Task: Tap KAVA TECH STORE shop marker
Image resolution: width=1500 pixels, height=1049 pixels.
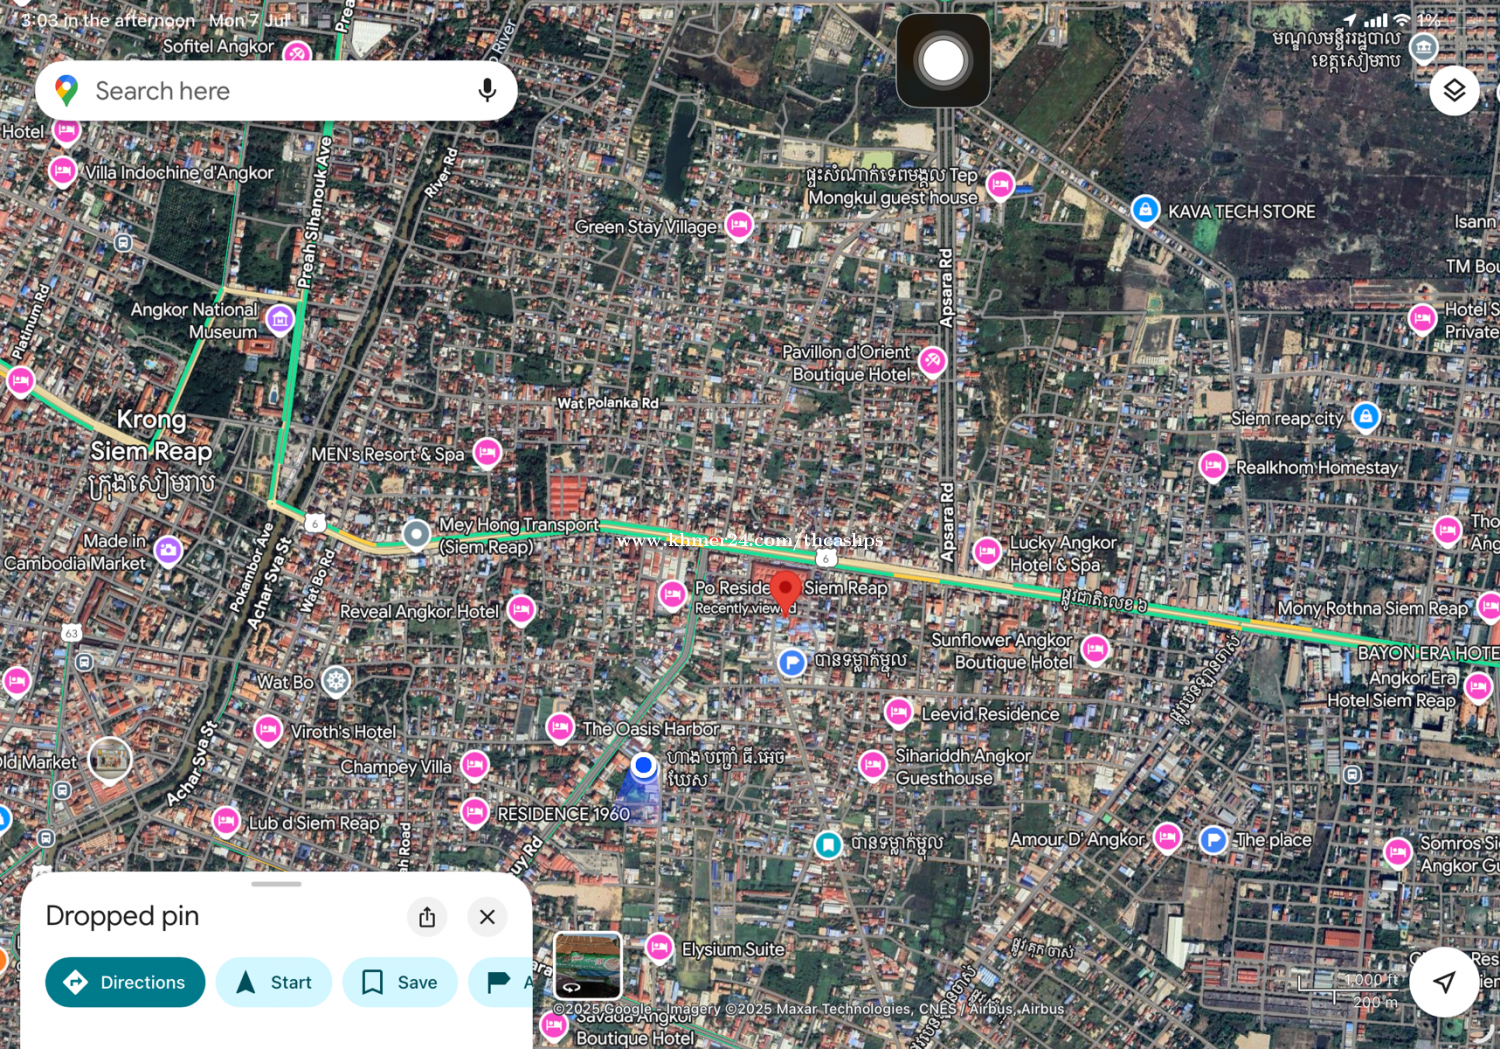Action: pyautogui.click(x=1145, y=210)
